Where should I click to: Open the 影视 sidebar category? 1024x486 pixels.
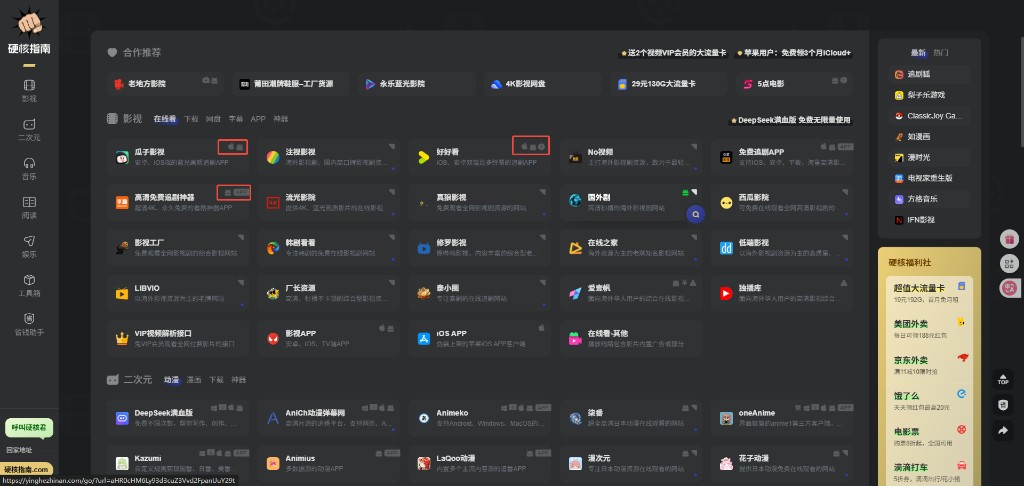[x=29, y=91]
